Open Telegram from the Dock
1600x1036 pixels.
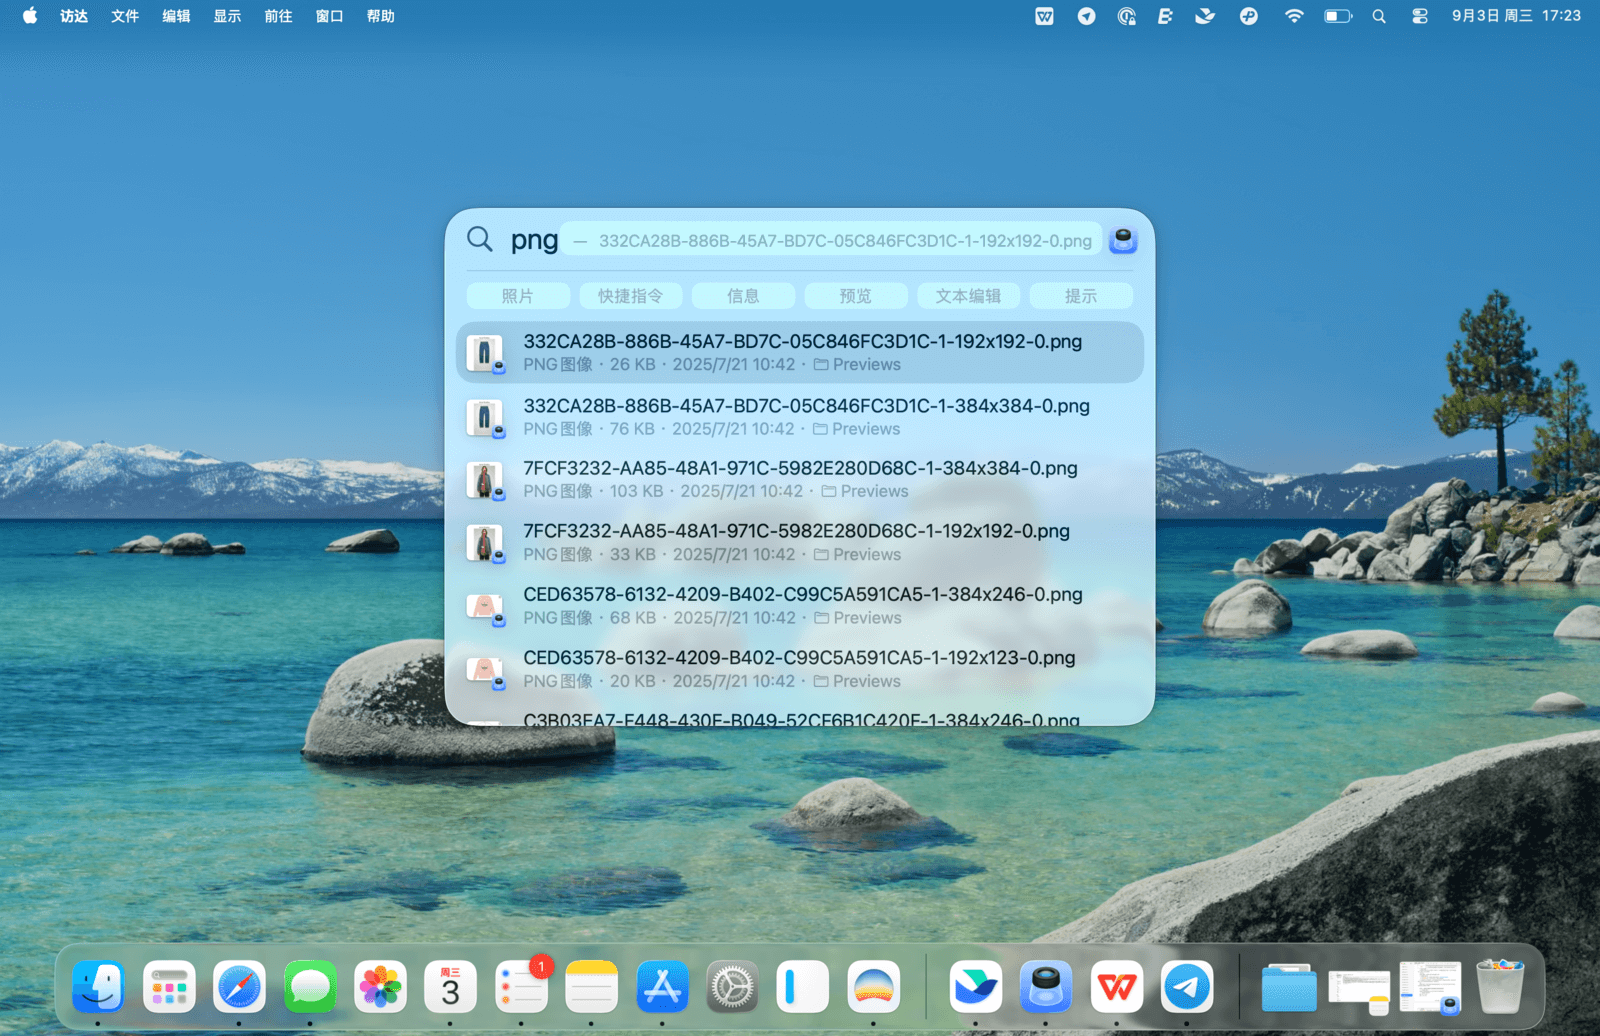[x=1186, y=988]
